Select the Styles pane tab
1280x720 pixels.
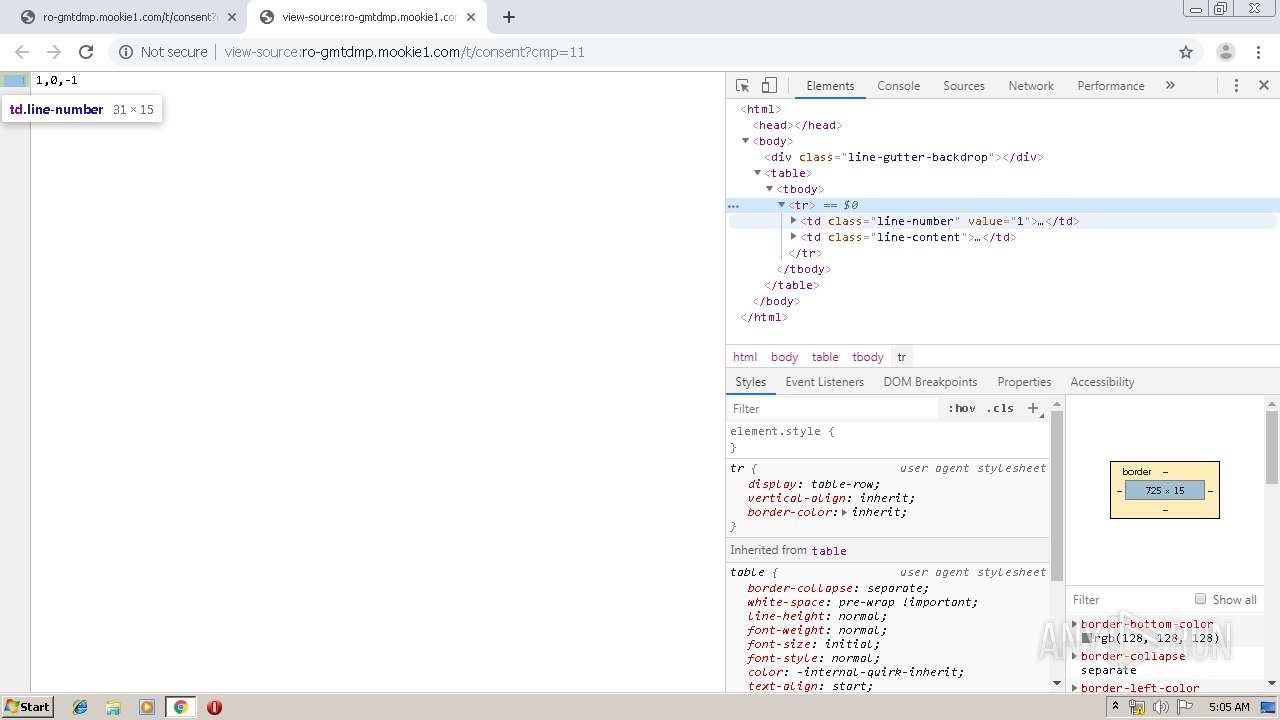(750, 382)
